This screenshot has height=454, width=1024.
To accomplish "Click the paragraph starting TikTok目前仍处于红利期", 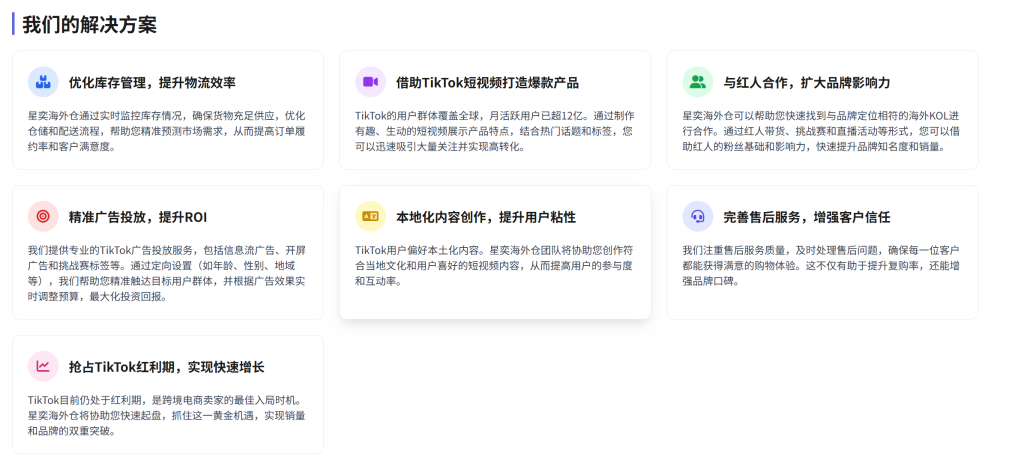I will pyautogui.click(x=167, y=415).
